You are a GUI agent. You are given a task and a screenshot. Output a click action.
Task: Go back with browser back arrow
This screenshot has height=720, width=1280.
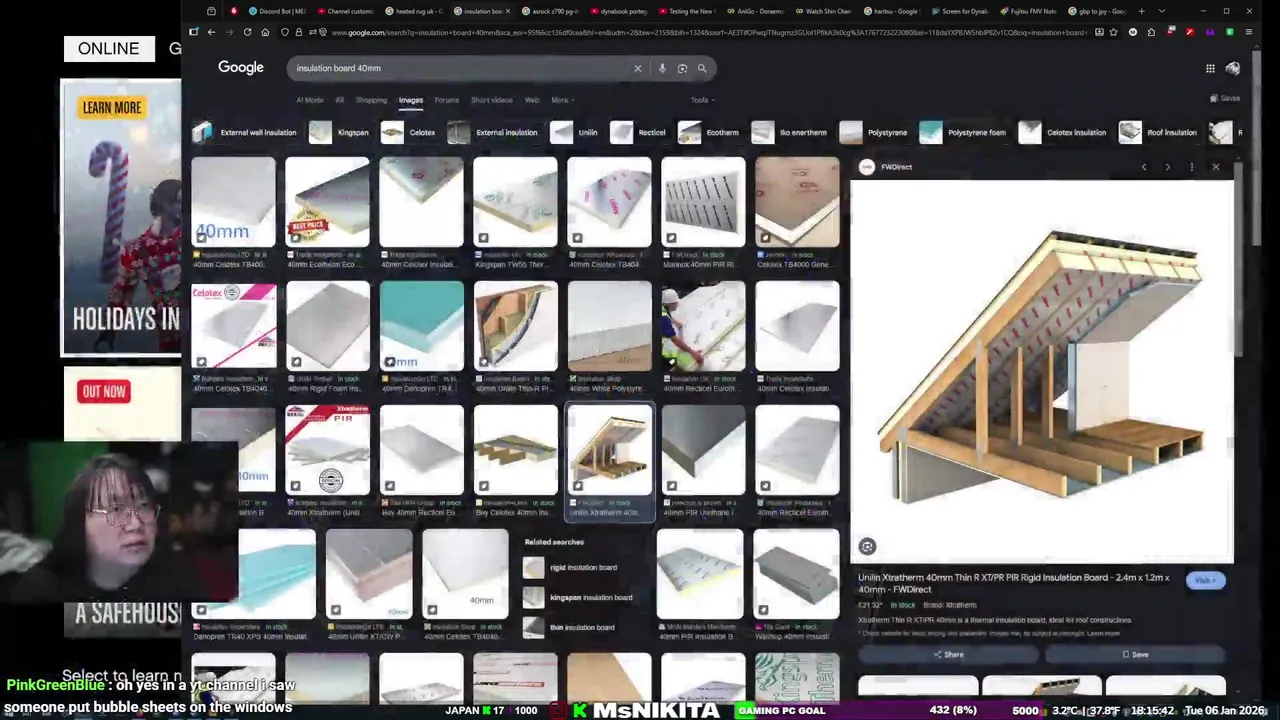211,32
